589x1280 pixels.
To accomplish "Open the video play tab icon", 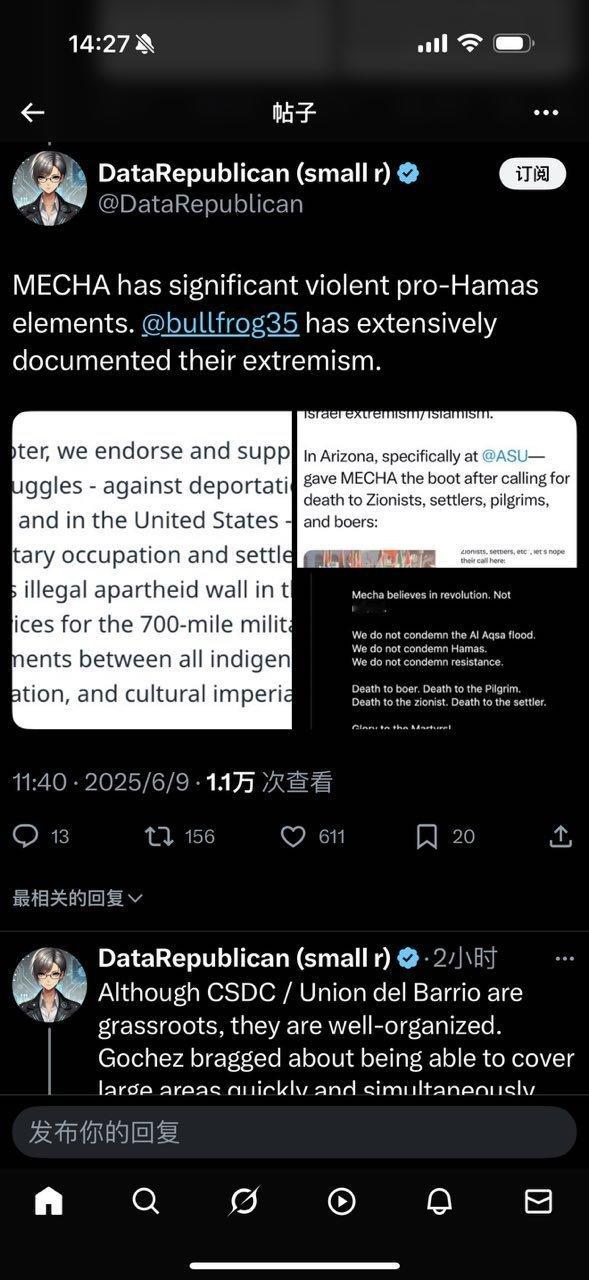I will coord(342,1200).
